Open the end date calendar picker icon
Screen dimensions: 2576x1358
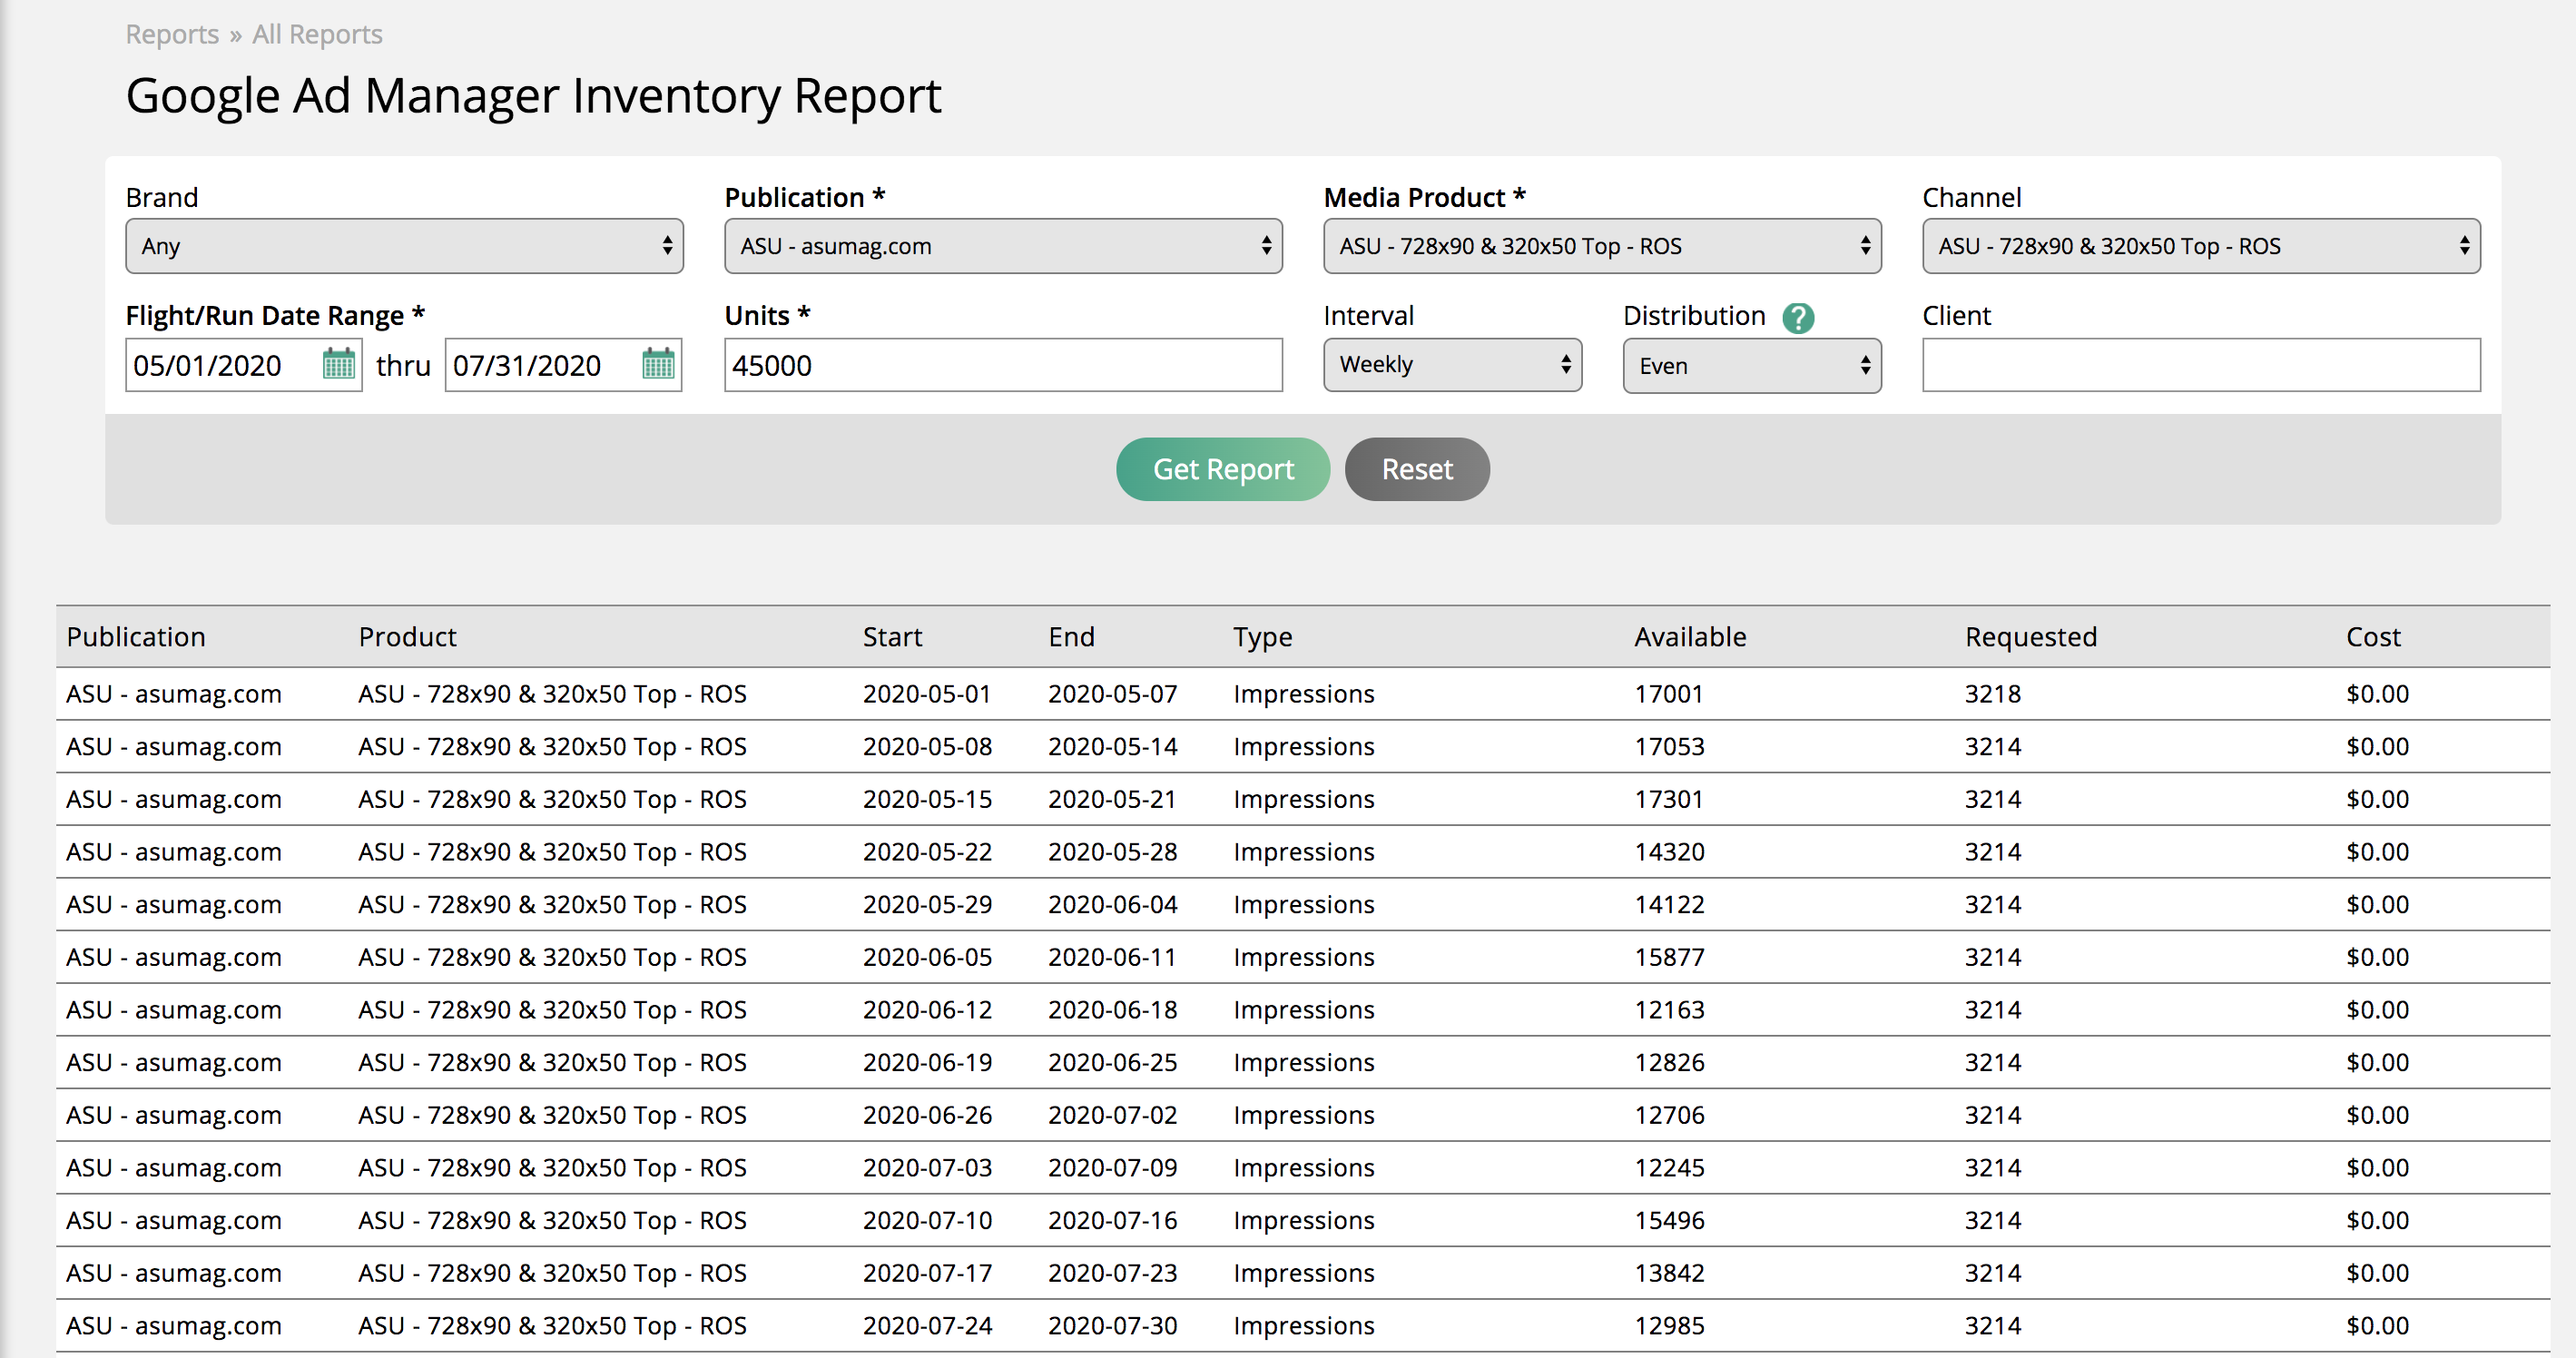click(658, 364)
